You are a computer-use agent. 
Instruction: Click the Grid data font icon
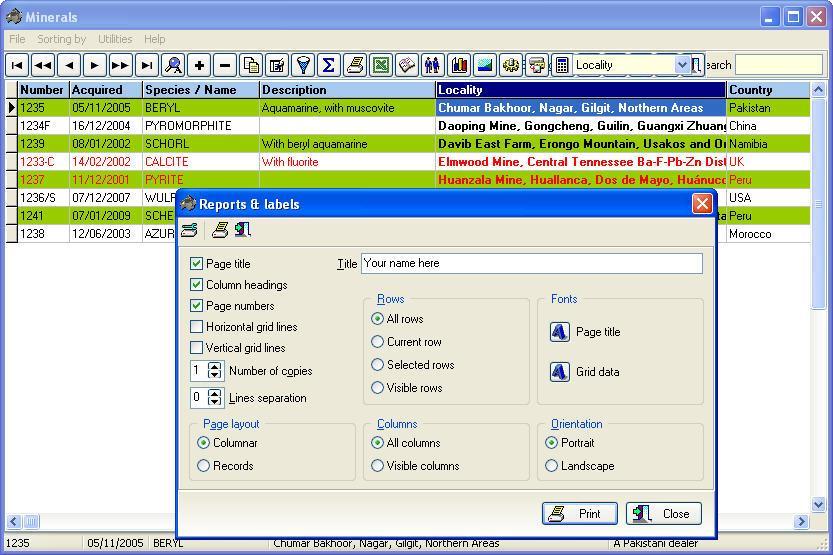coord(560,372)
